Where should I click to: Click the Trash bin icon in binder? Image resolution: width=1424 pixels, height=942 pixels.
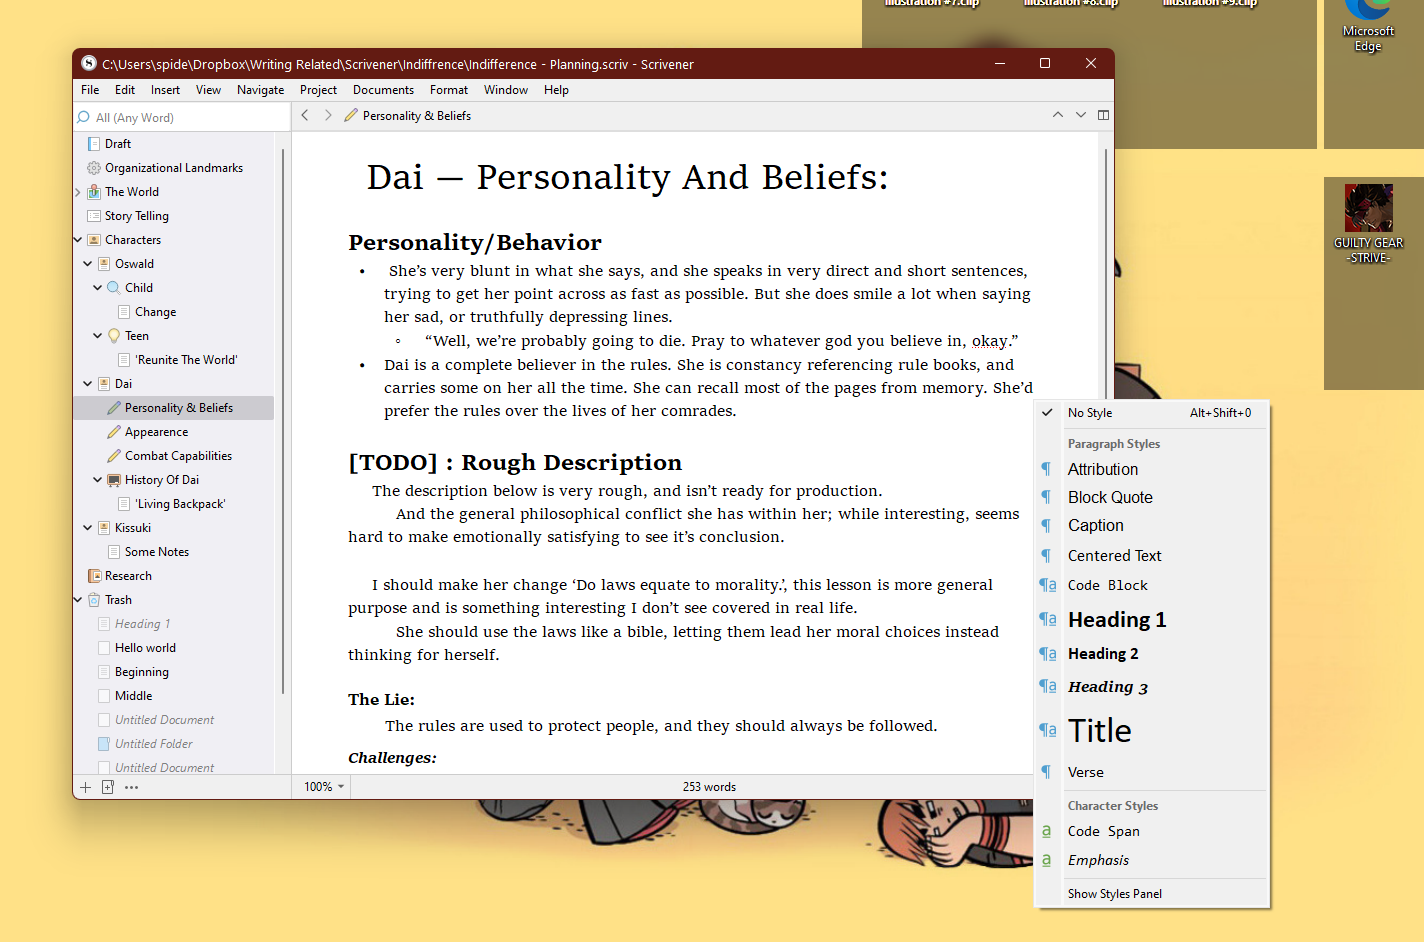click(x=94, y=599)
